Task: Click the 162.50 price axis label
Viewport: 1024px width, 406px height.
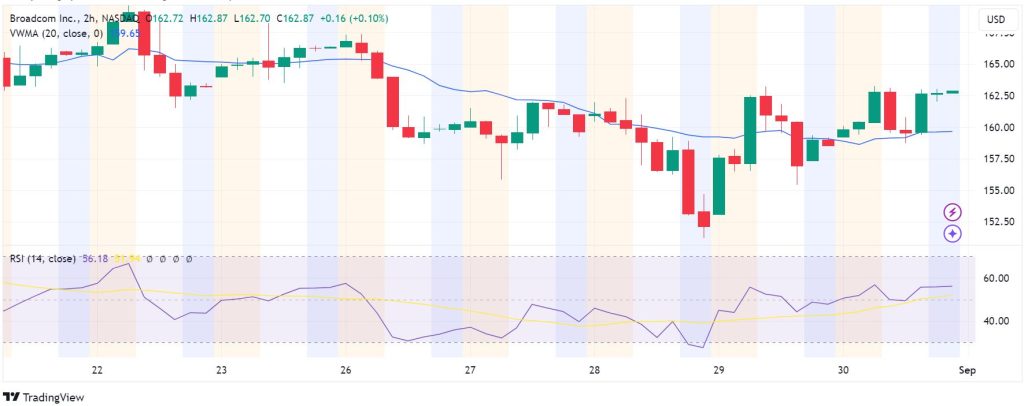Action: pos(1000,95)
